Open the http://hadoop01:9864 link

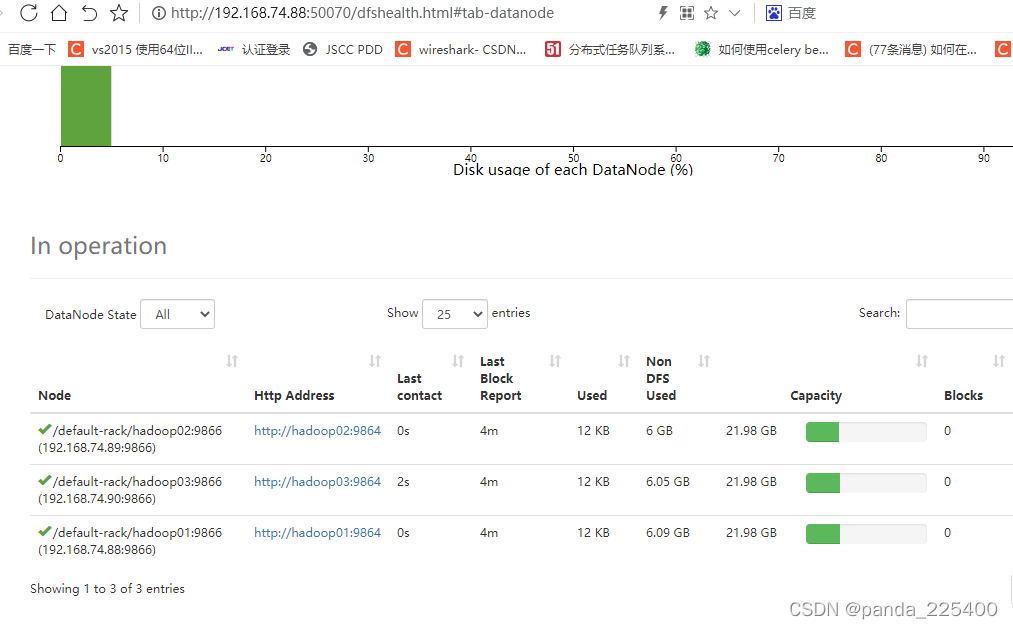(317, 533)
